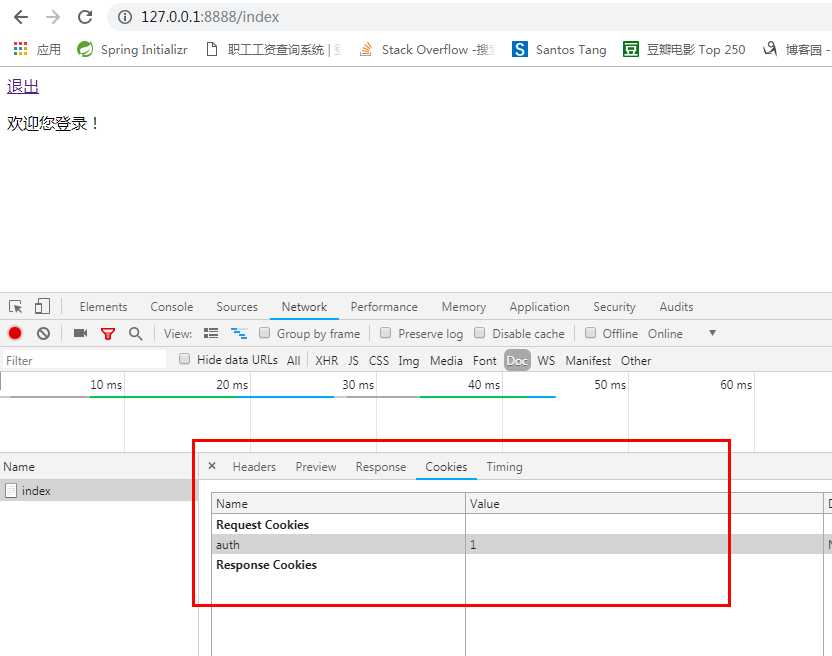The image size is (832, 656).
Task: Open the Cookies detail tab
Action: click(x=446, y=467)
